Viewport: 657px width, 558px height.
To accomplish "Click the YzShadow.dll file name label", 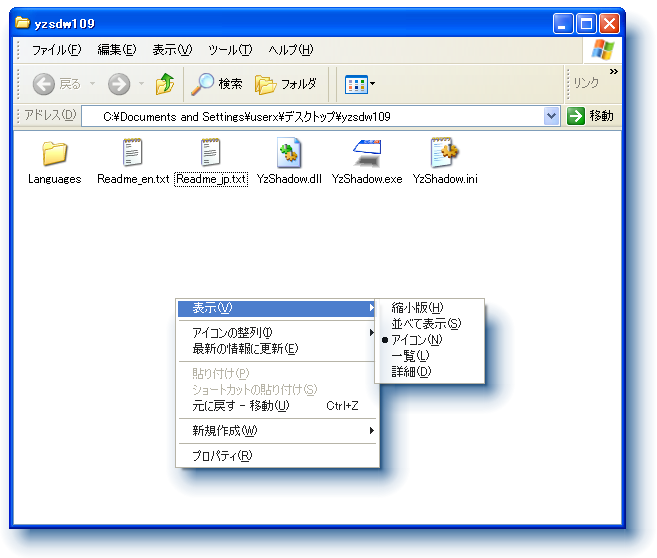I will pos(289,179).
